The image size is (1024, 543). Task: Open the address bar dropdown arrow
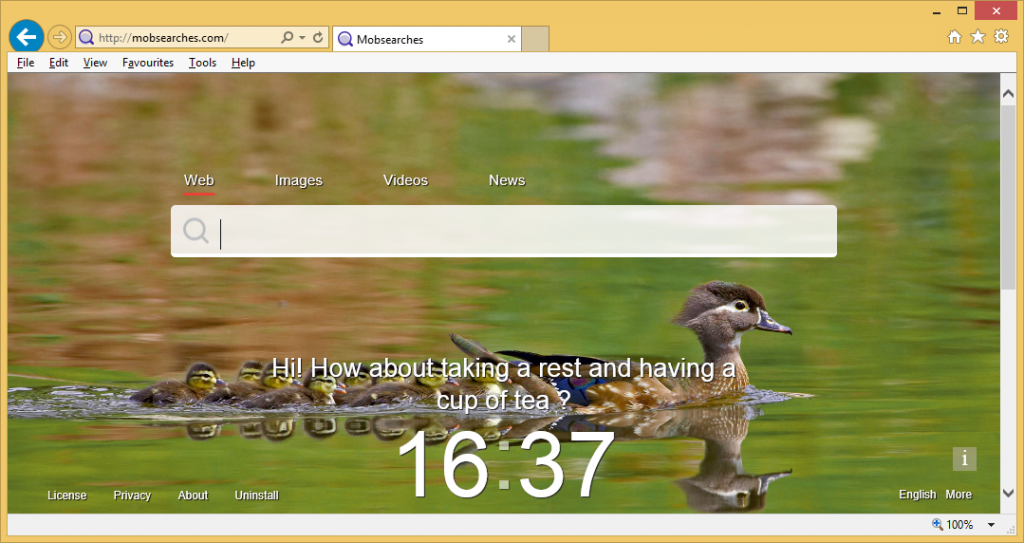click(x=302, y=38)
